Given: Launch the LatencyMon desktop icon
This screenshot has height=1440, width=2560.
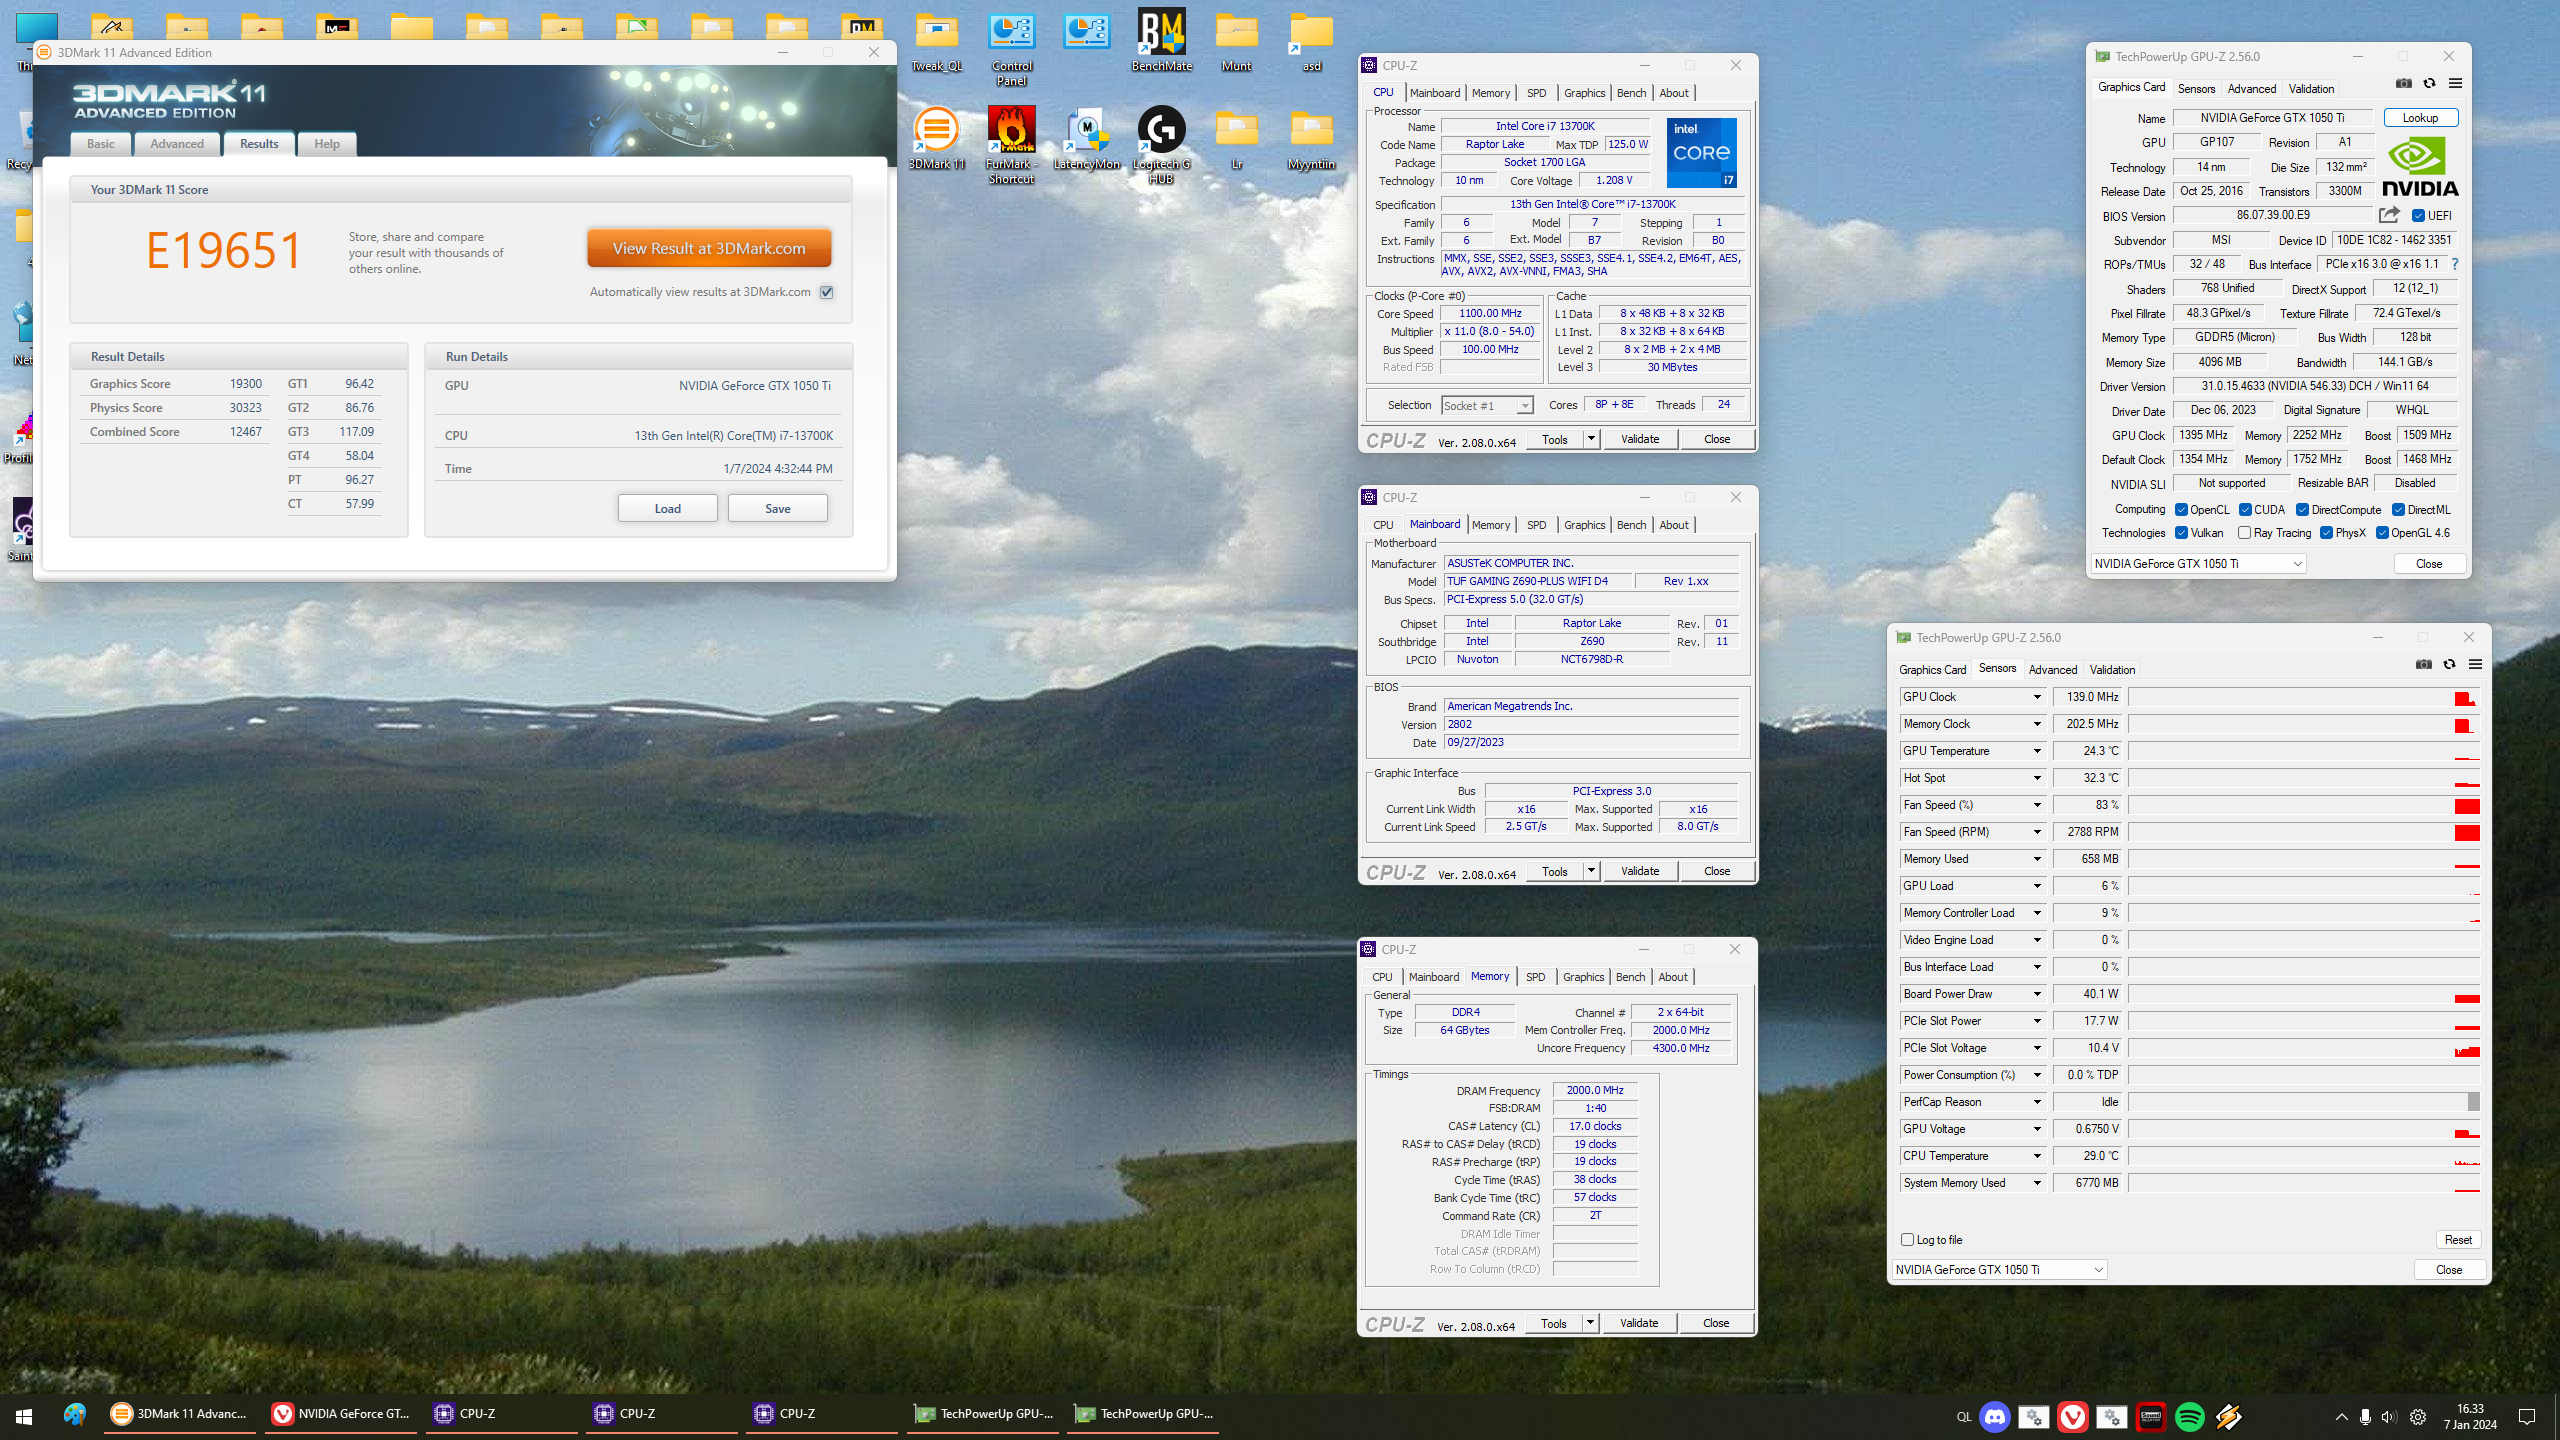Looking at the screenshot, I should pyautogui.click(x=1086, y=138).
